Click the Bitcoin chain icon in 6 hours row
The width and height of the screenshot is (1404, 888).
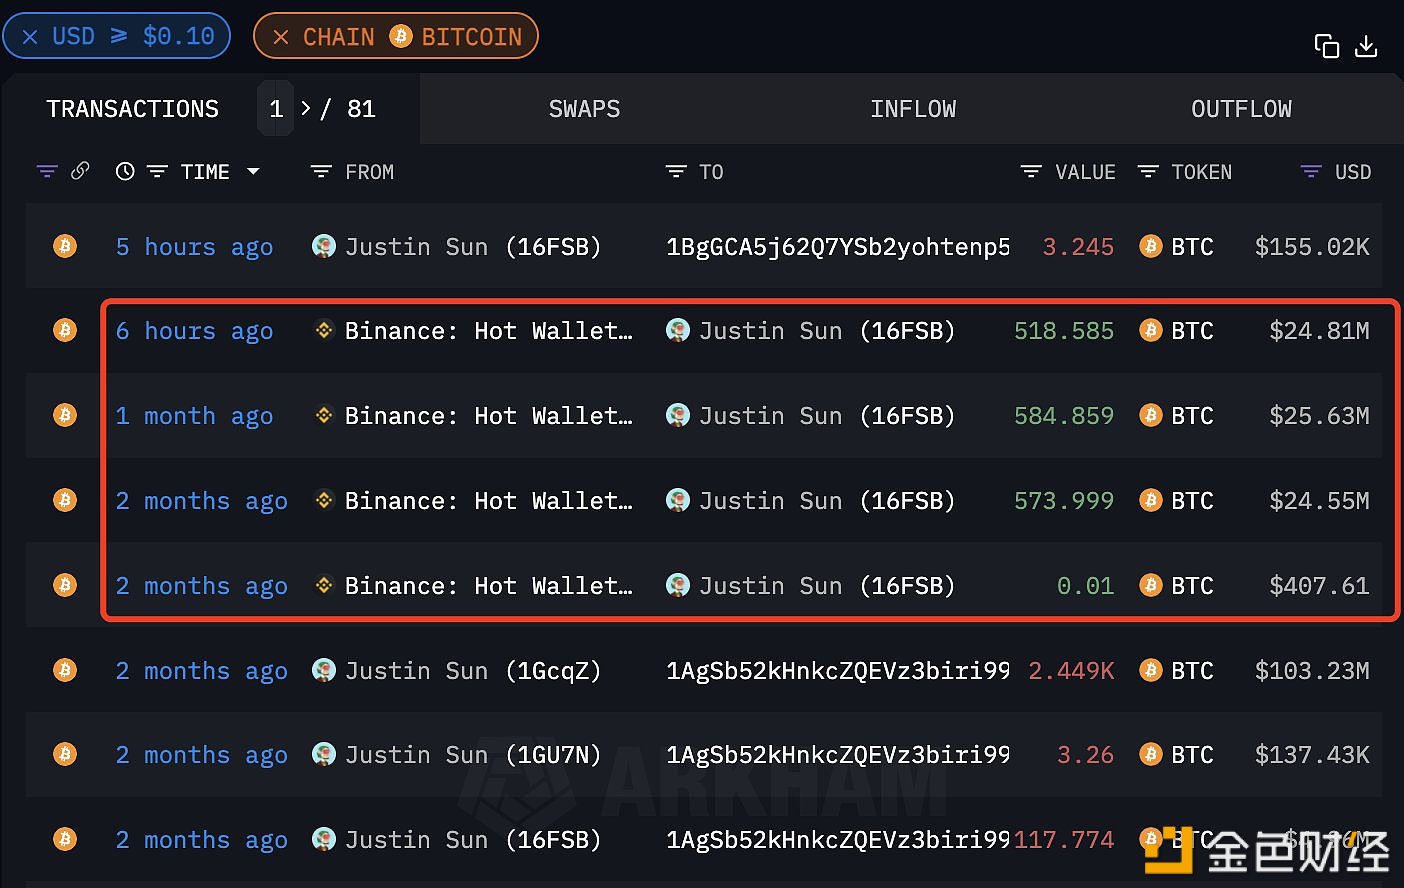tap(65, 330)
